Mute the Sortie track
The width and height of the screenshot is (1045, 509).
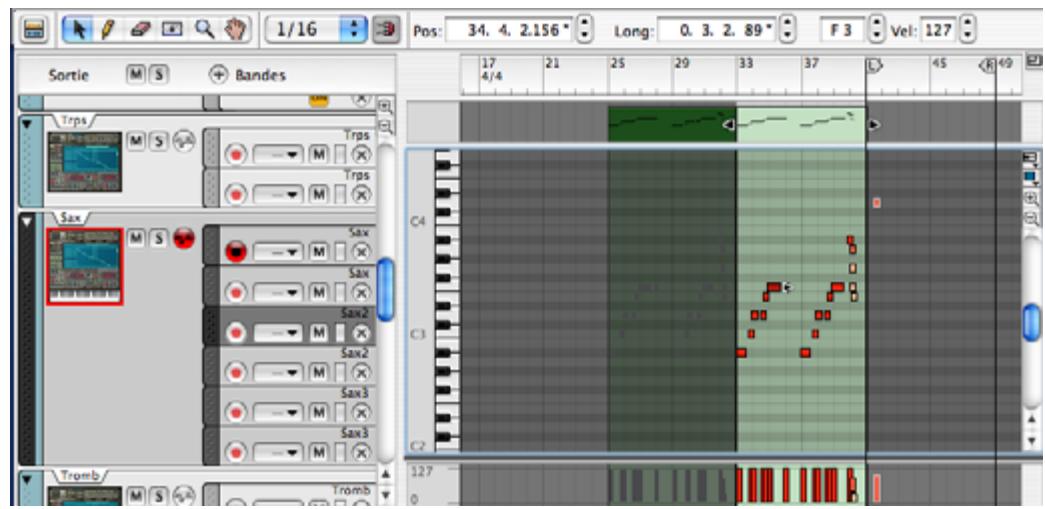pos(134,75)
